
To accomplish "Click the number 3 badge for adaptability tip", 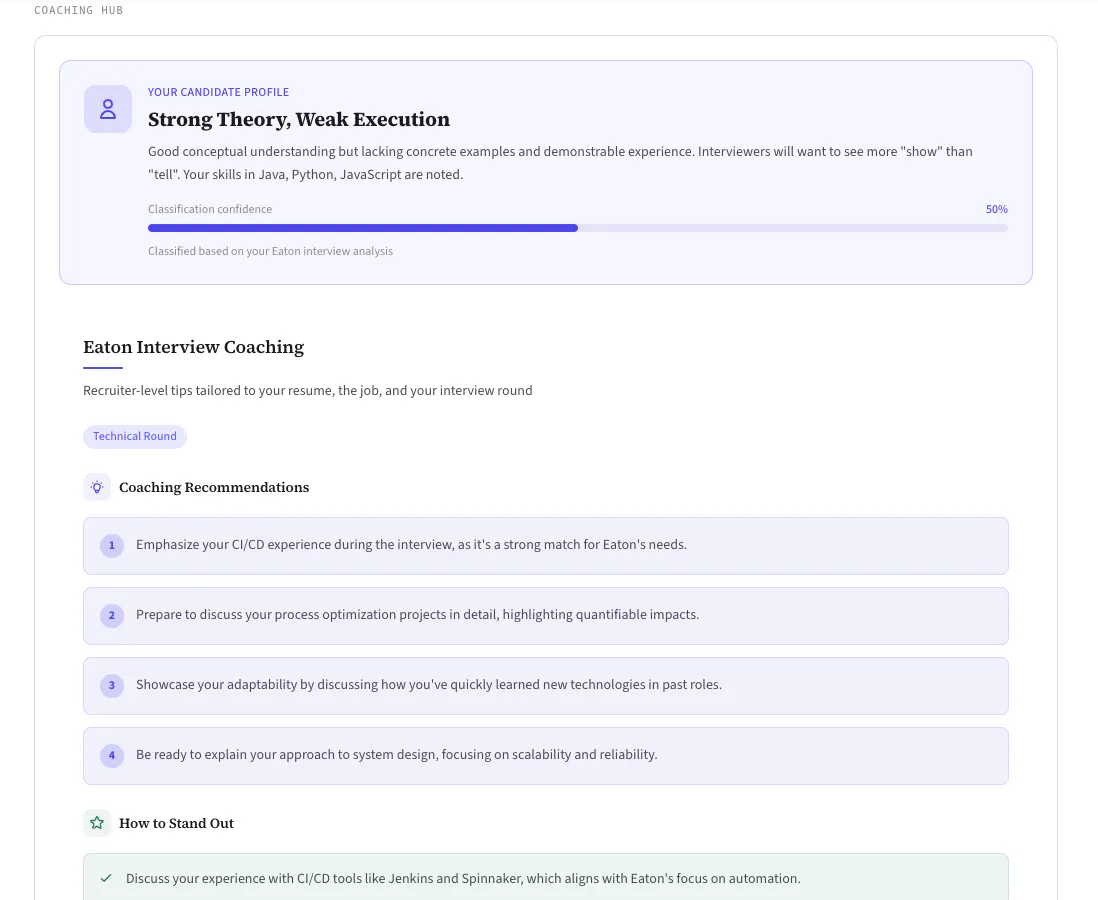I will point(111,685).
